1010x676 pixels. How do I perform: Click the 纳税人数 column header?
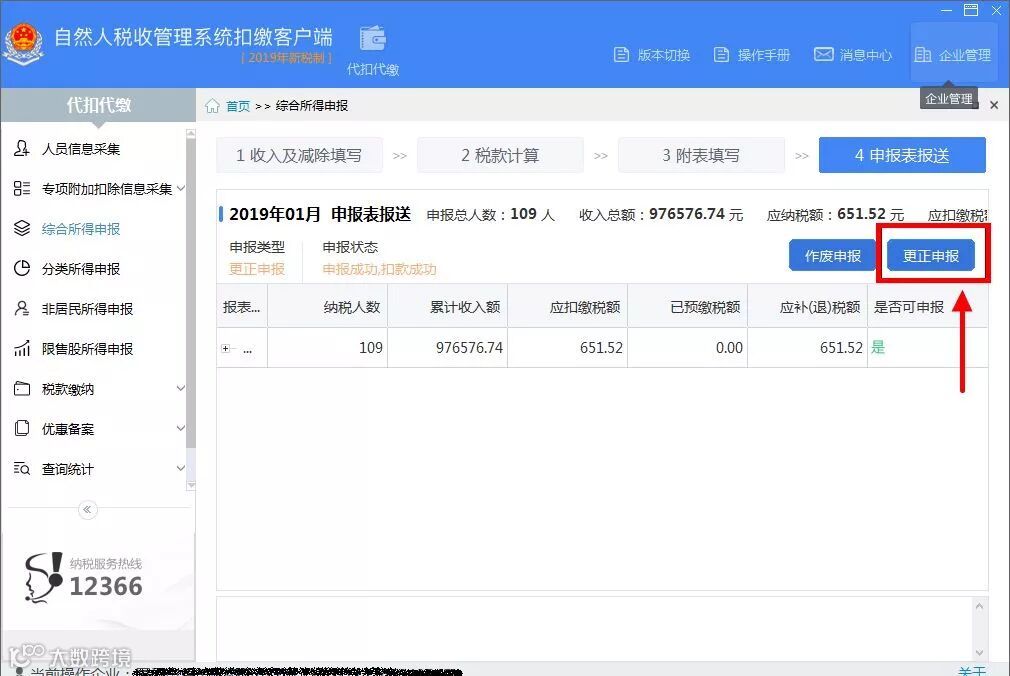point(327,307)
